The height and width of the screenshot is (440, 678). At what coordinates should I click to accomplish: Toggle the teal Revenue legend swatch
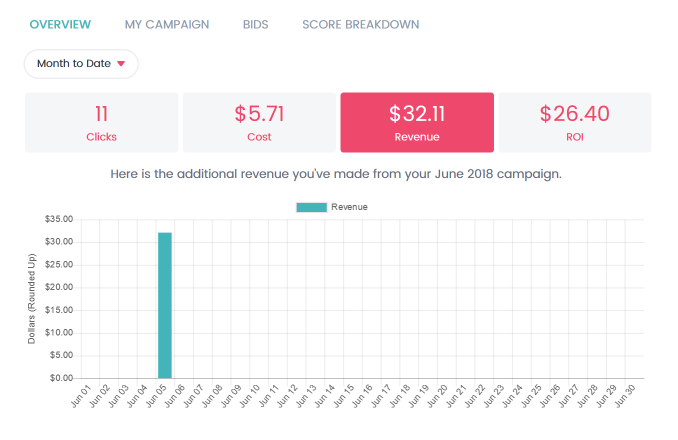[x=311, y=207]
